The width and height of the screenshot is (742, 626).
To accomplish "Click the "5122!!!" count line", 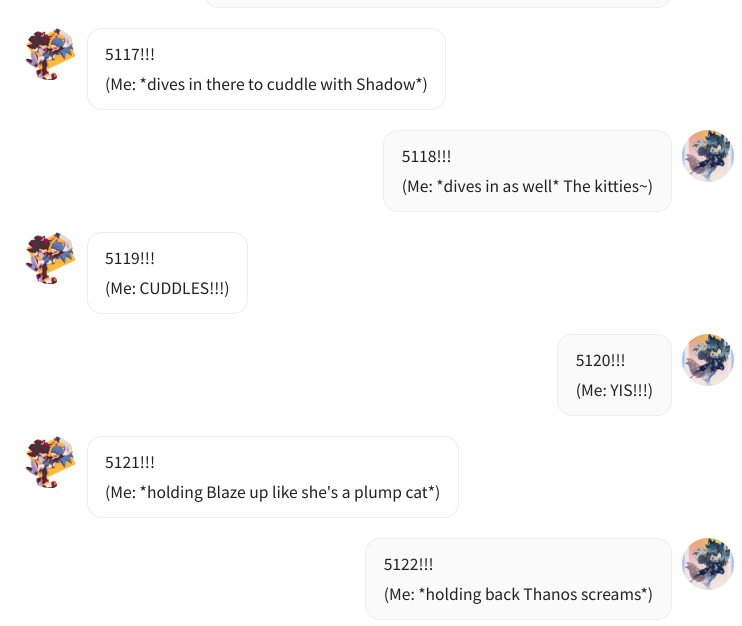I will click(x=408, y=564).
